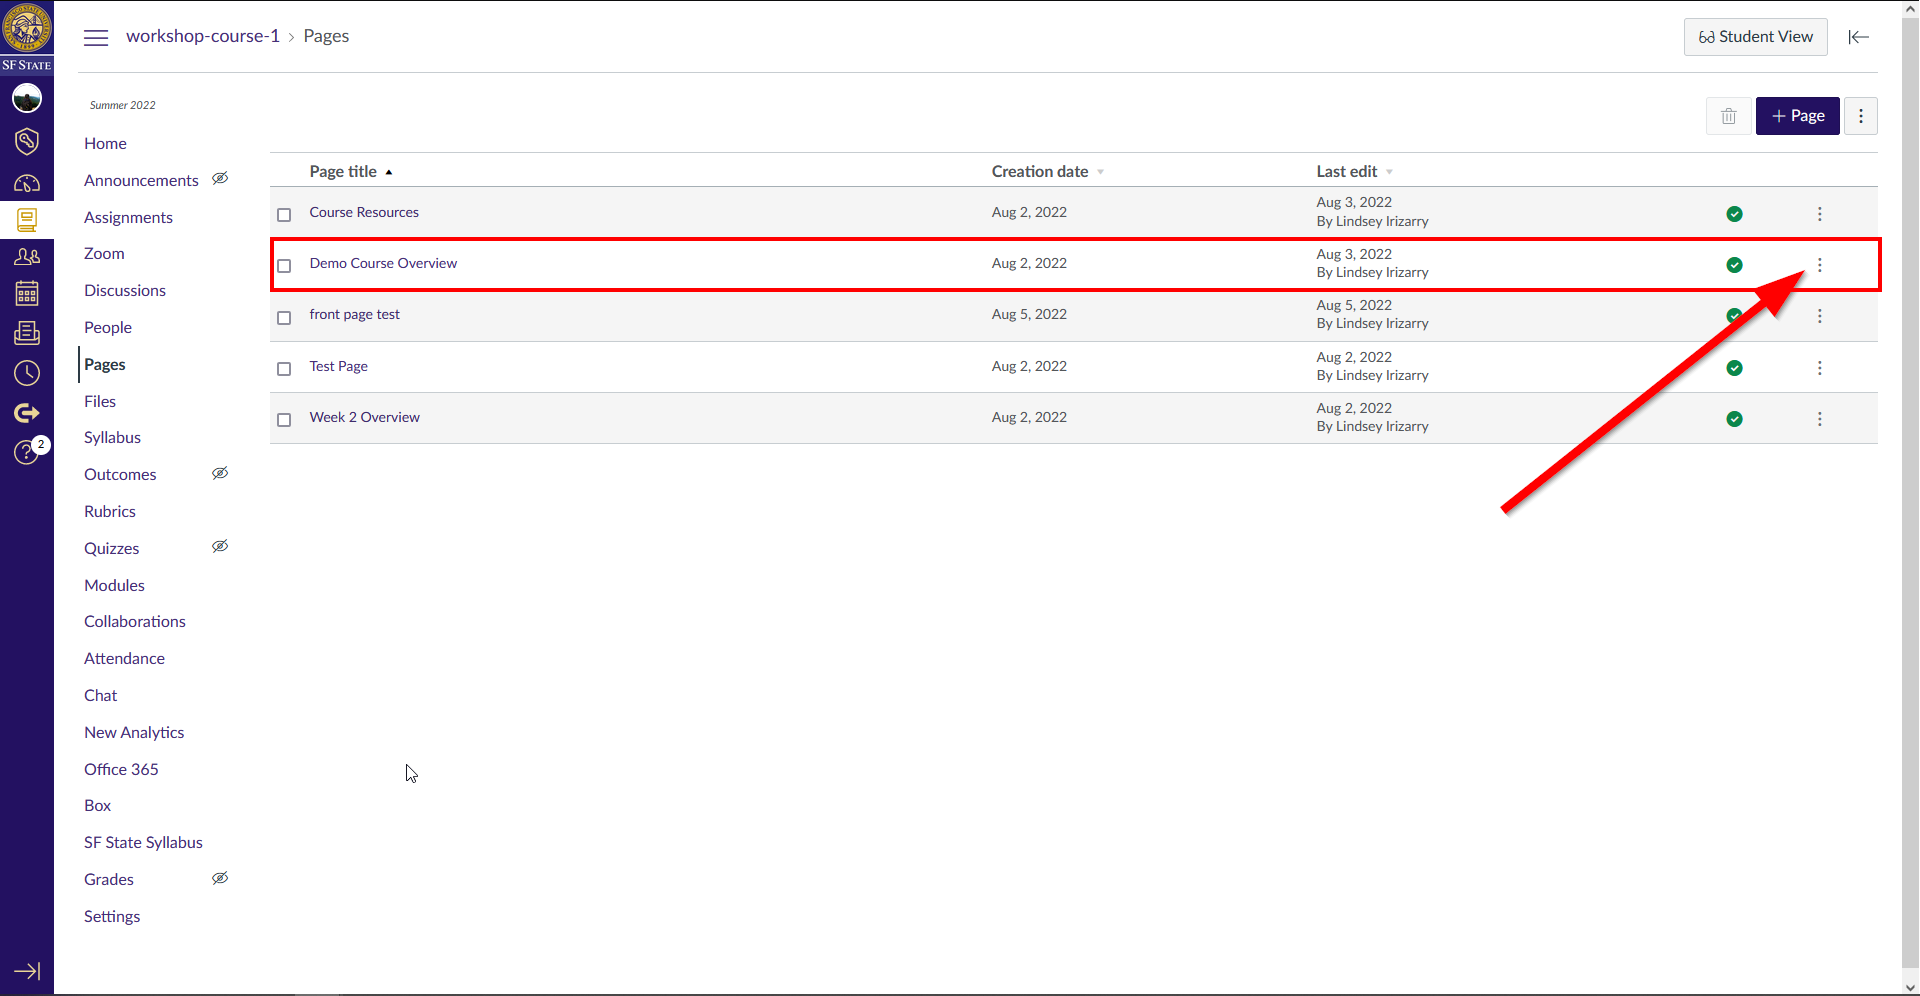Open Syllabus in the course menu
The image size is (1920, 996).
coord(112,438)
